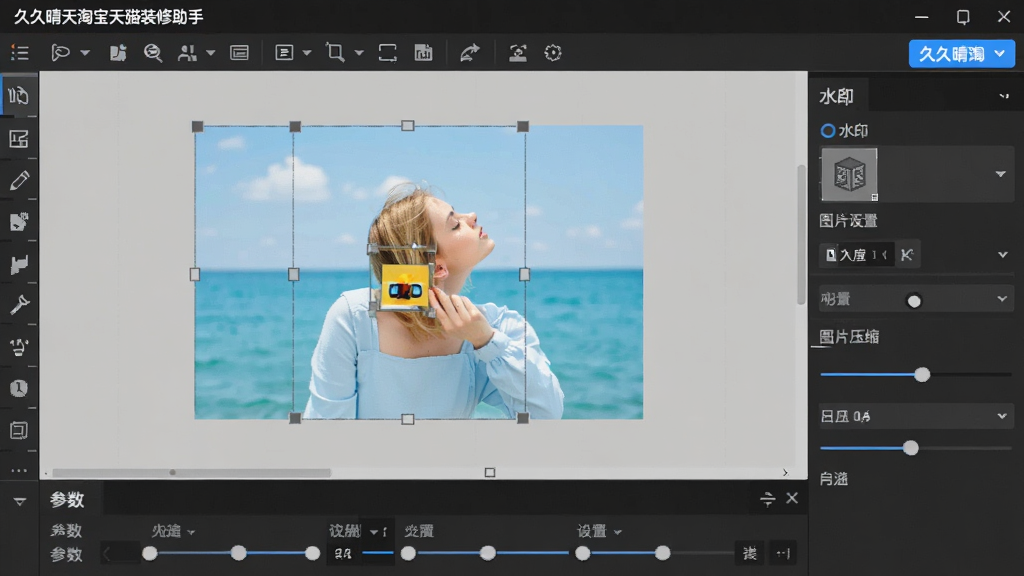Click the middle handle of the first bottom slider
Image resolution: width=1024 pixels, height=576 pixels.
238,554
